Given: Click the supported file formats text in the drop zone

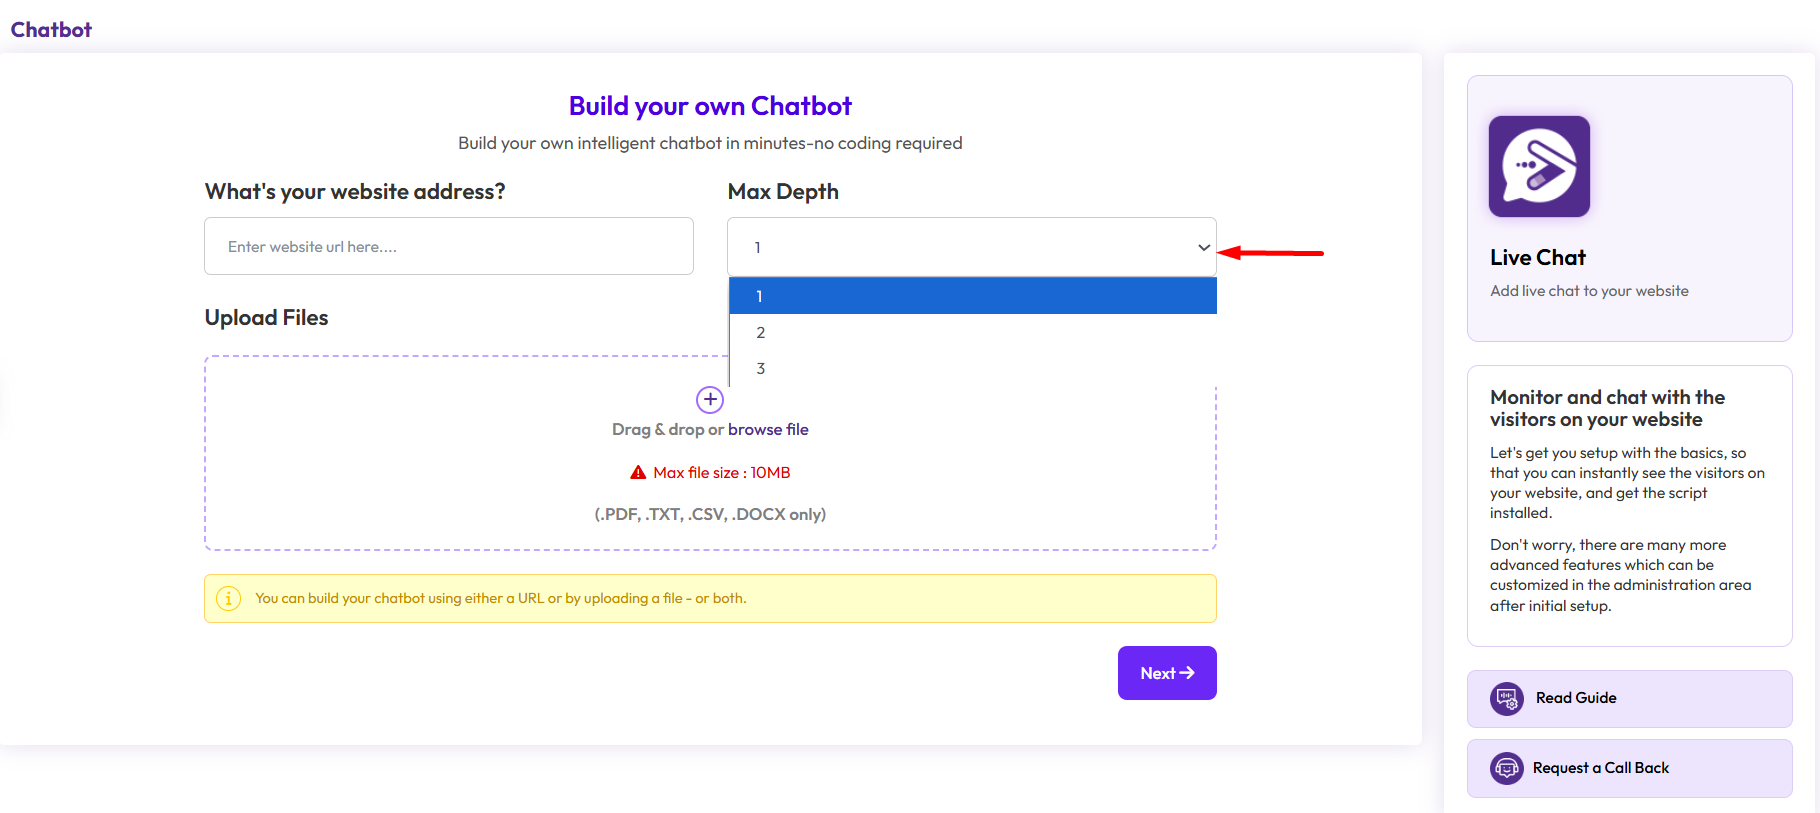Looking at the screenshot, I should [x=710, y=514].
